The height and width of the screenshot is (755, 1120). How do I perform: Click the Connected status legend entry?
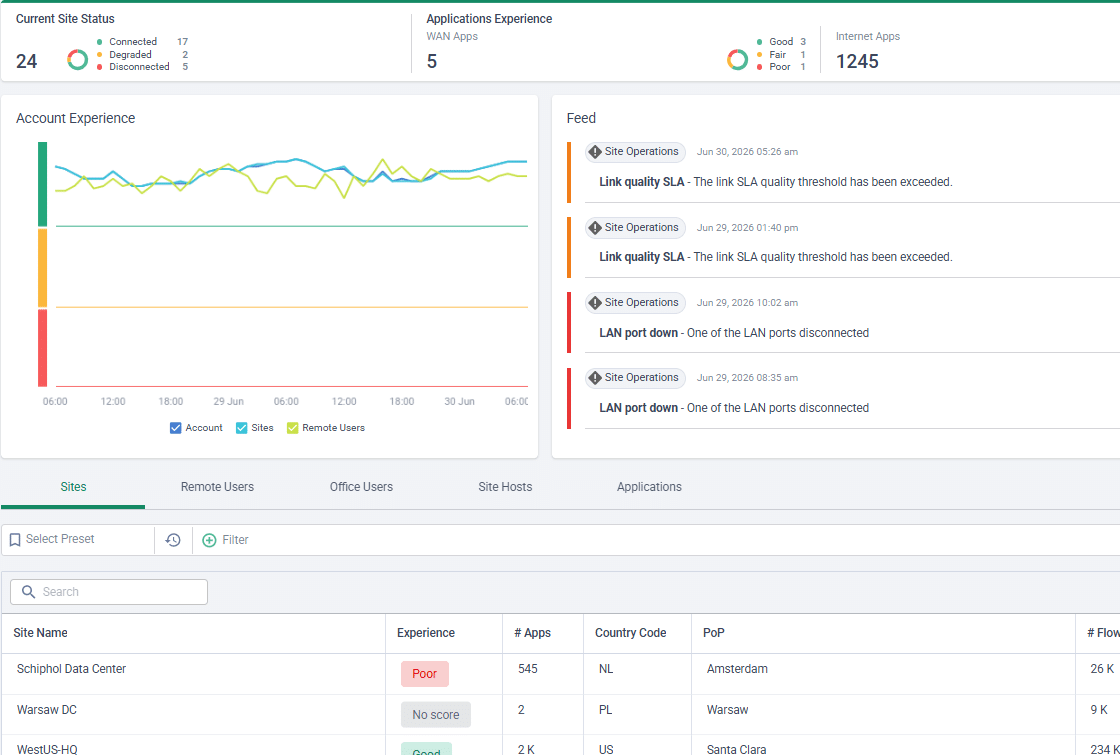(x=142, y=42)
